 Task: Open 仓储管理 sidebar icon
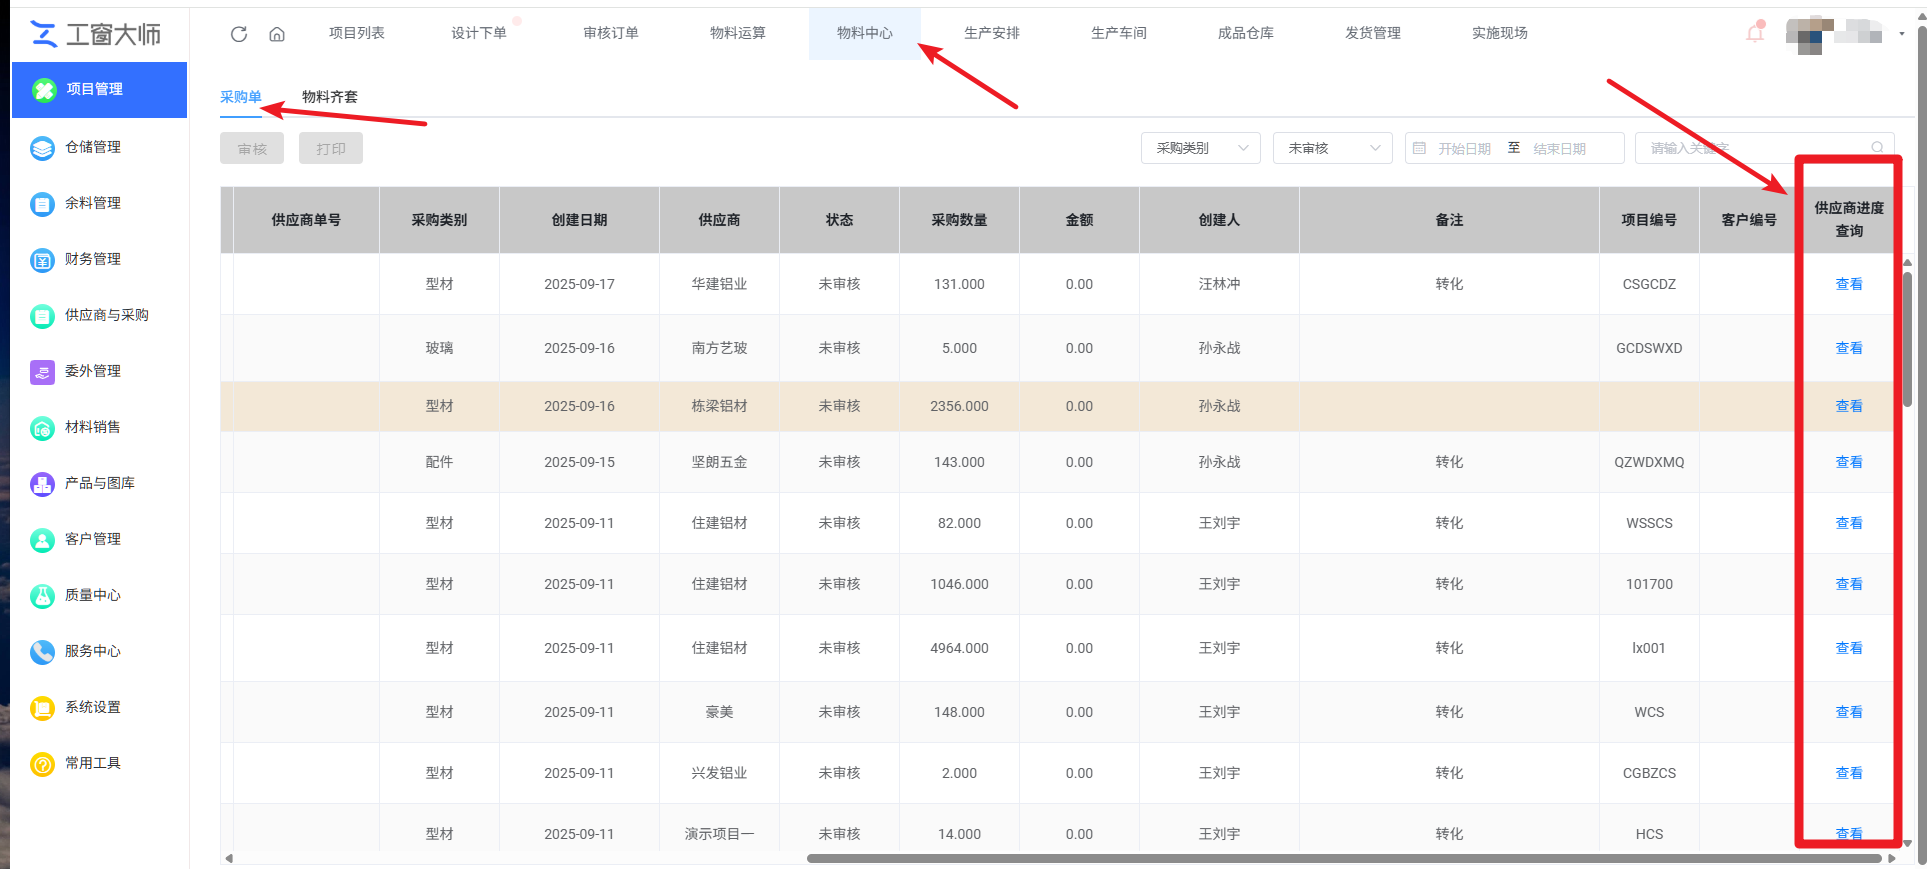tap(42, 148)
